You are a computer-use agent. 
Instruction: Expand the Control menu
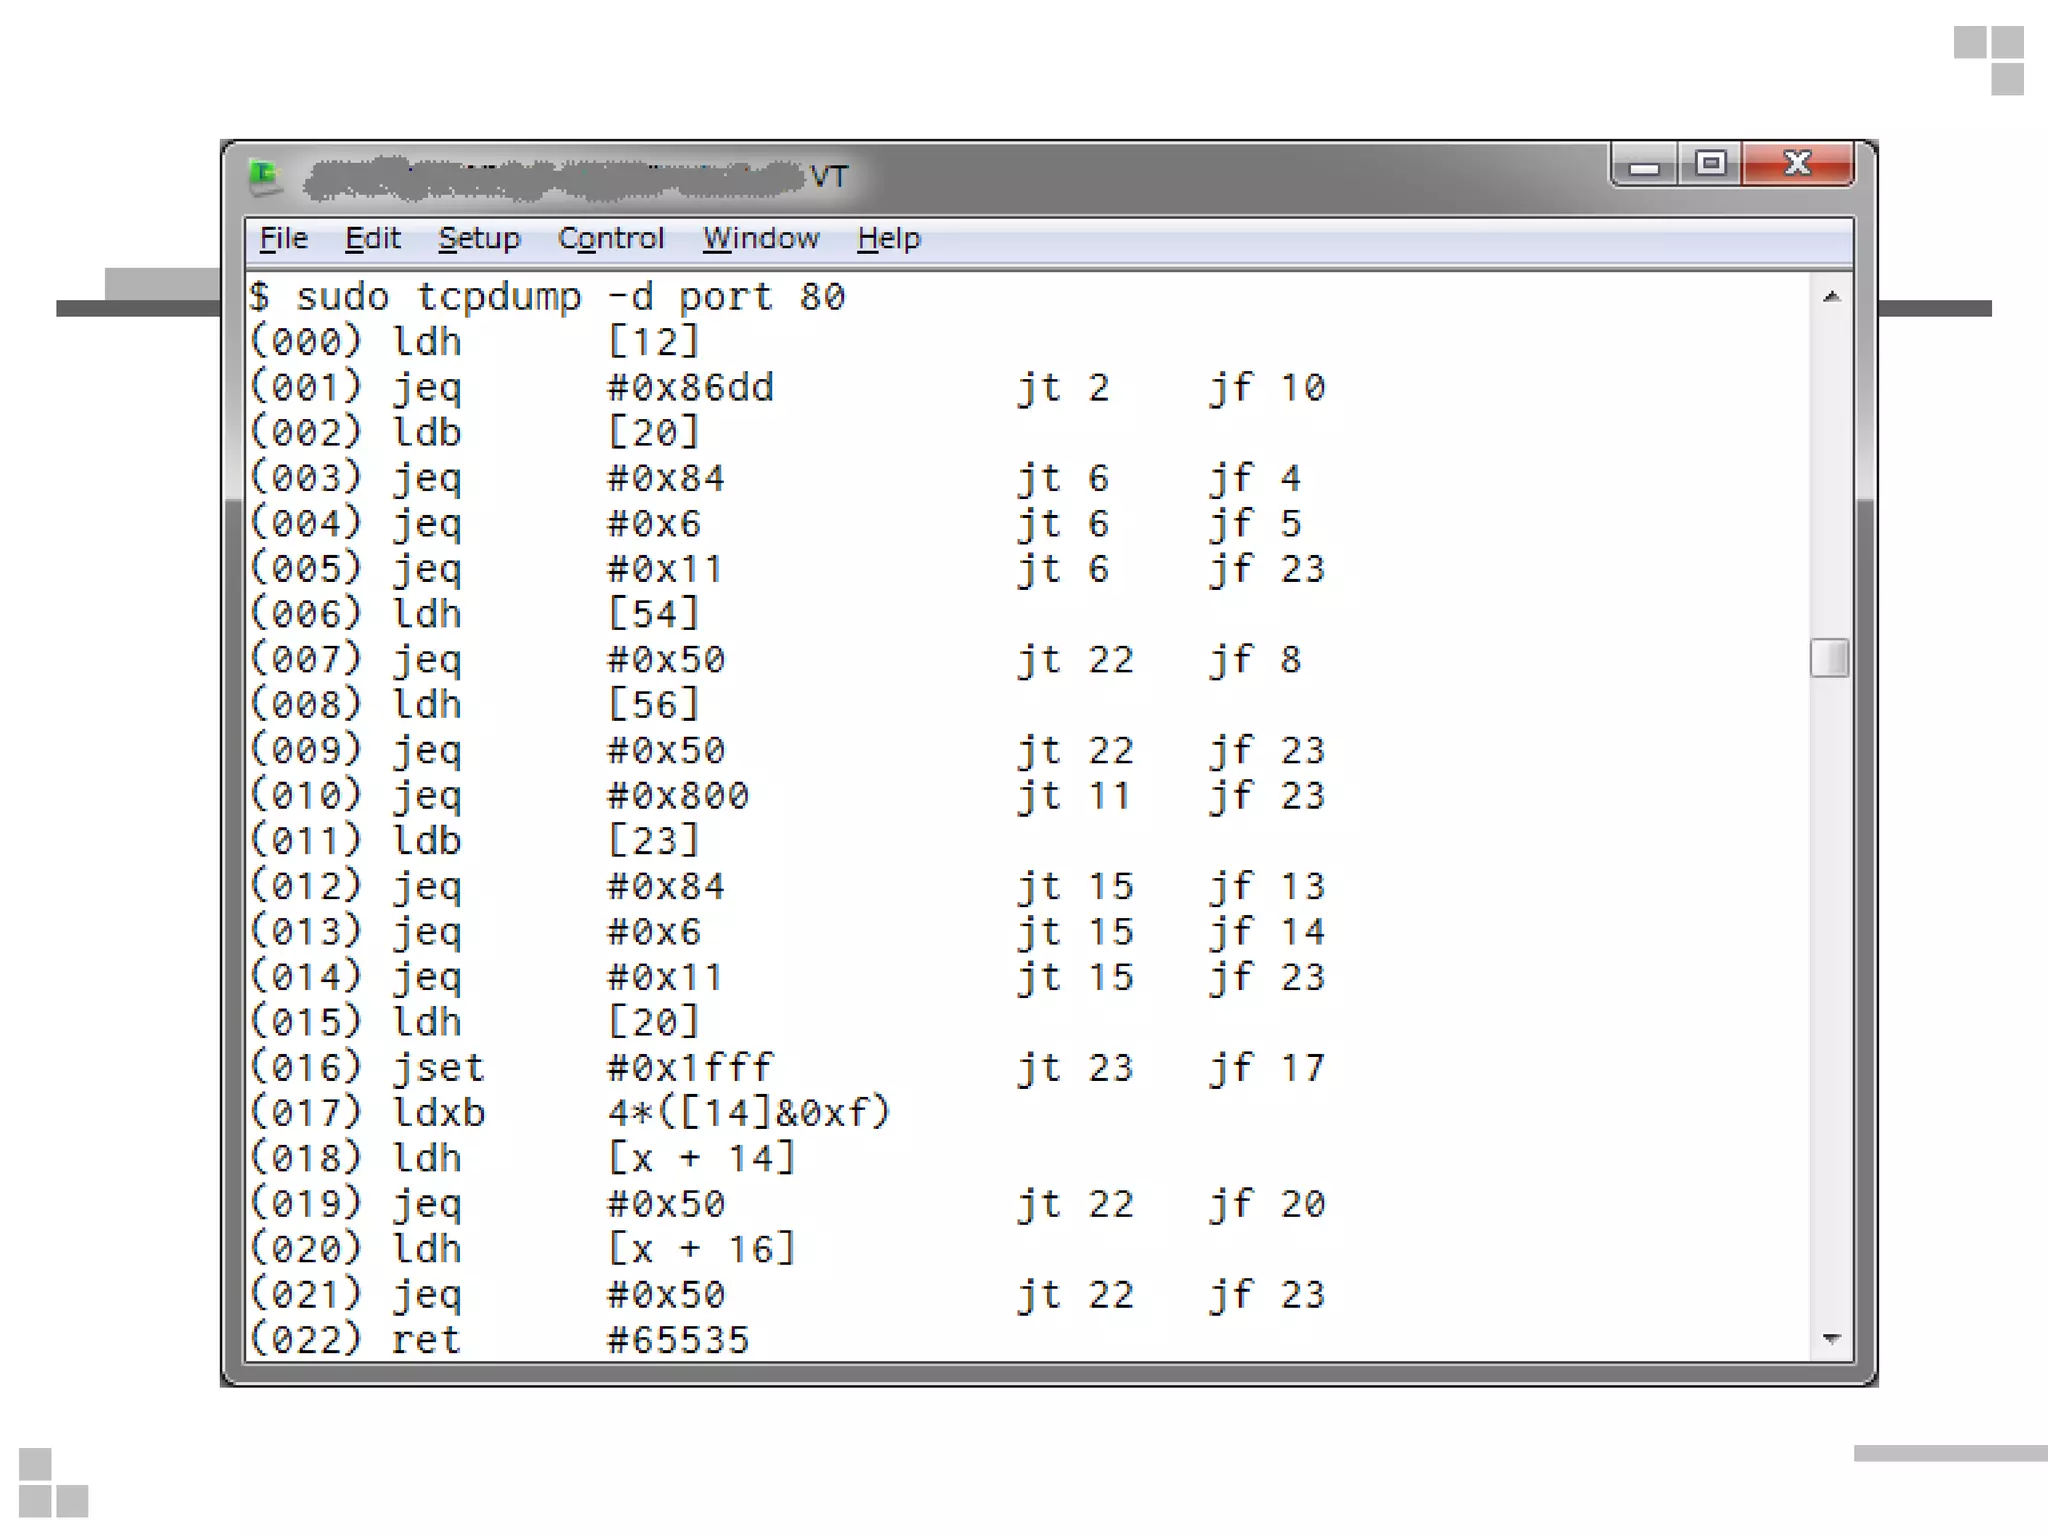(610, 239)
